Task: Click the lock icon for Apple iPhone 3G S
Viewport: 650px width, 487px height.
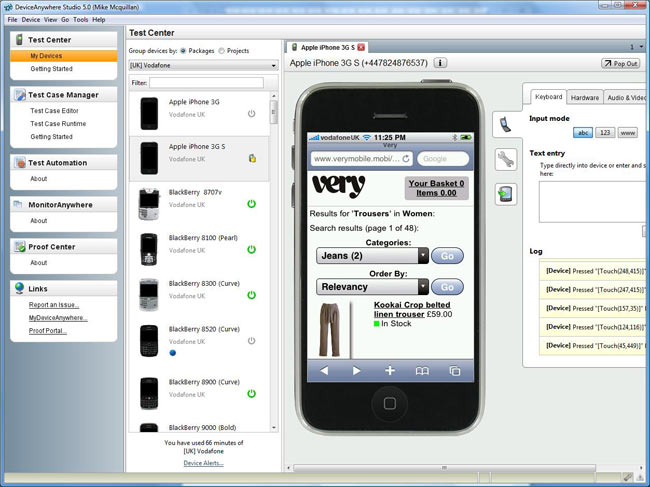Action: click(251, 158)
